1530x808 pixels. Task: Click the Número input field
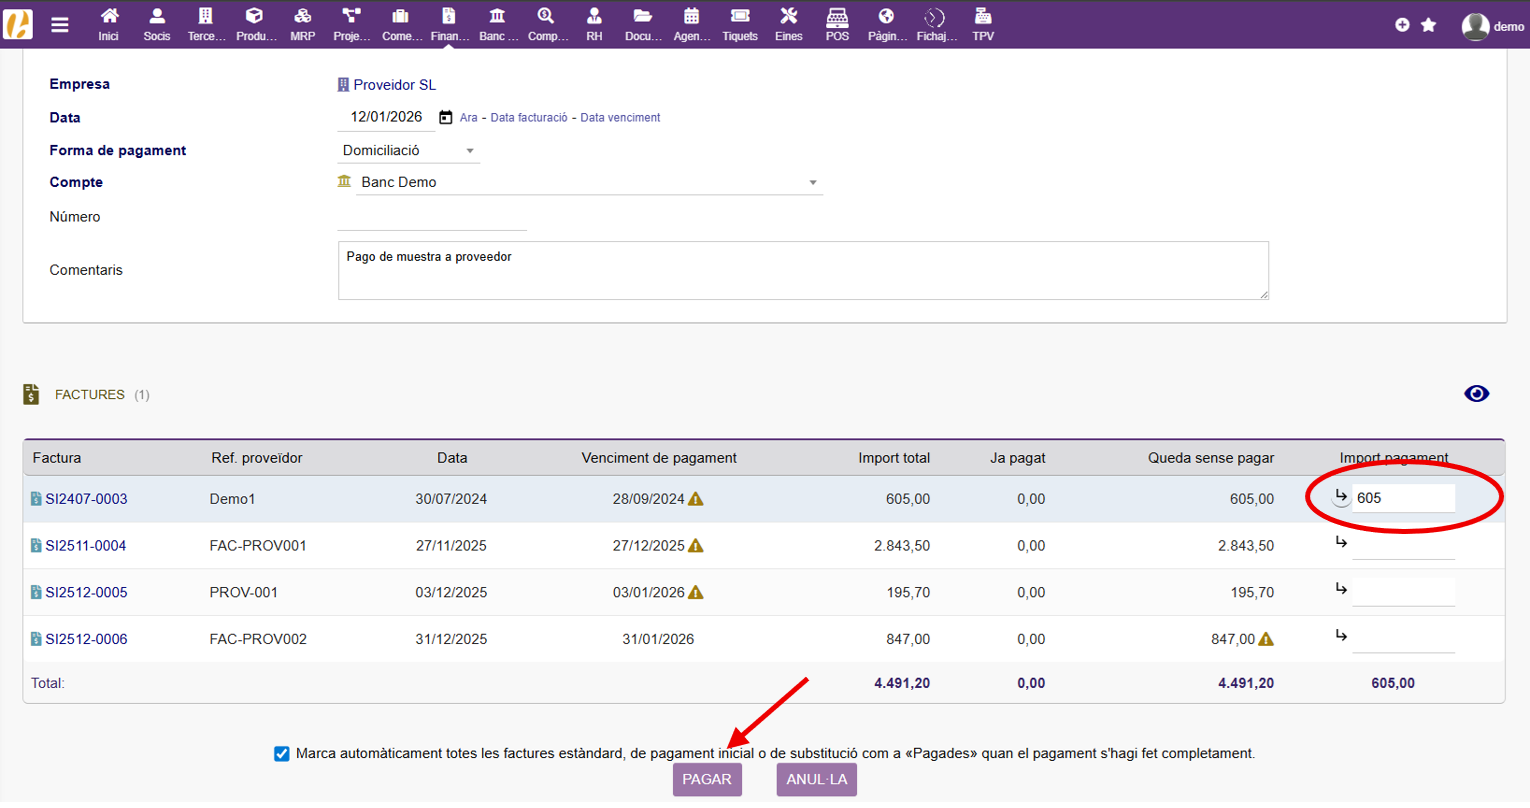point(432,218)
